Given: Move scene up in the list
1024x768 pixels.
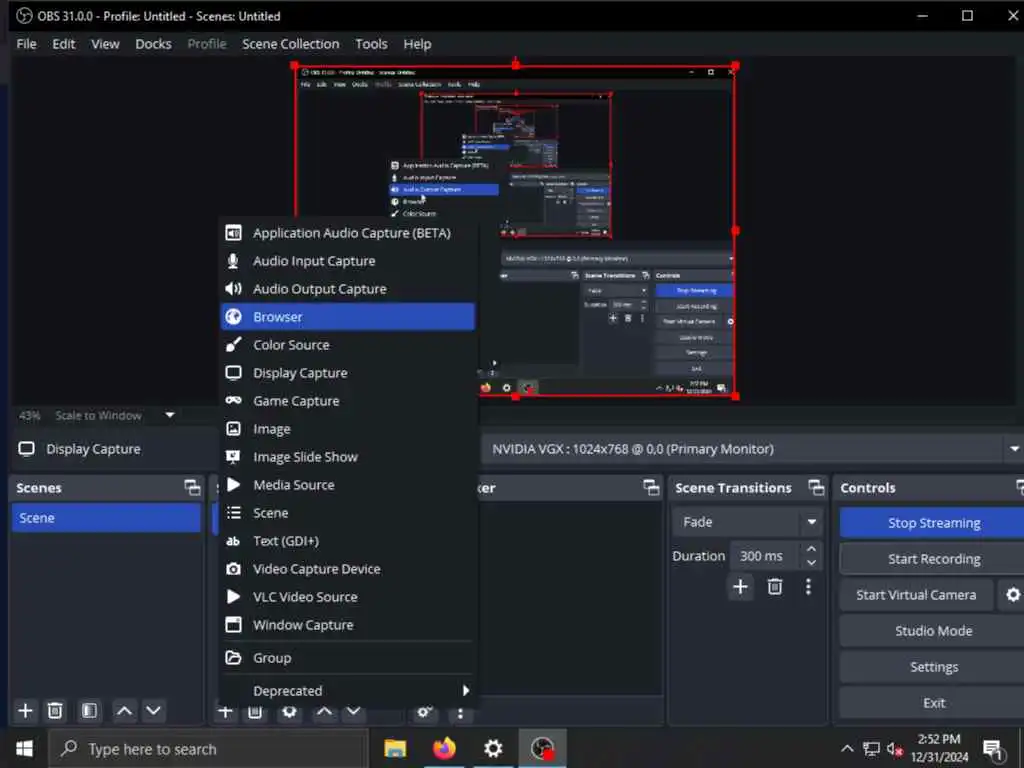Looking at the screenshot, I should coord(124,711).
